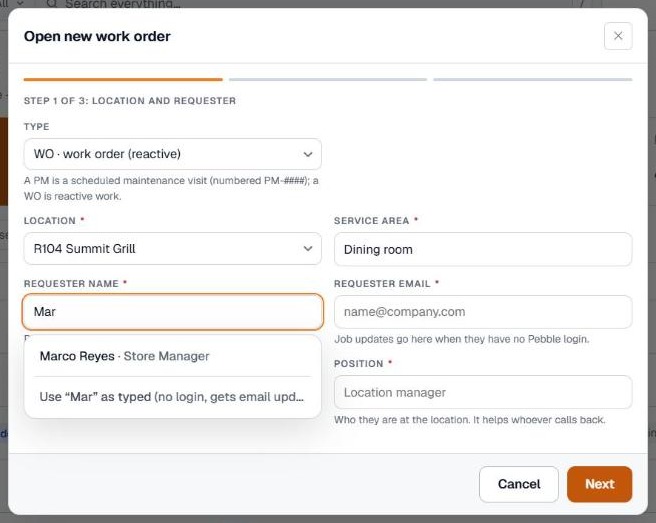Click Next to proceed to step 2
The image size is (656, 523).
pyautogui.click(x=600, y=484)
